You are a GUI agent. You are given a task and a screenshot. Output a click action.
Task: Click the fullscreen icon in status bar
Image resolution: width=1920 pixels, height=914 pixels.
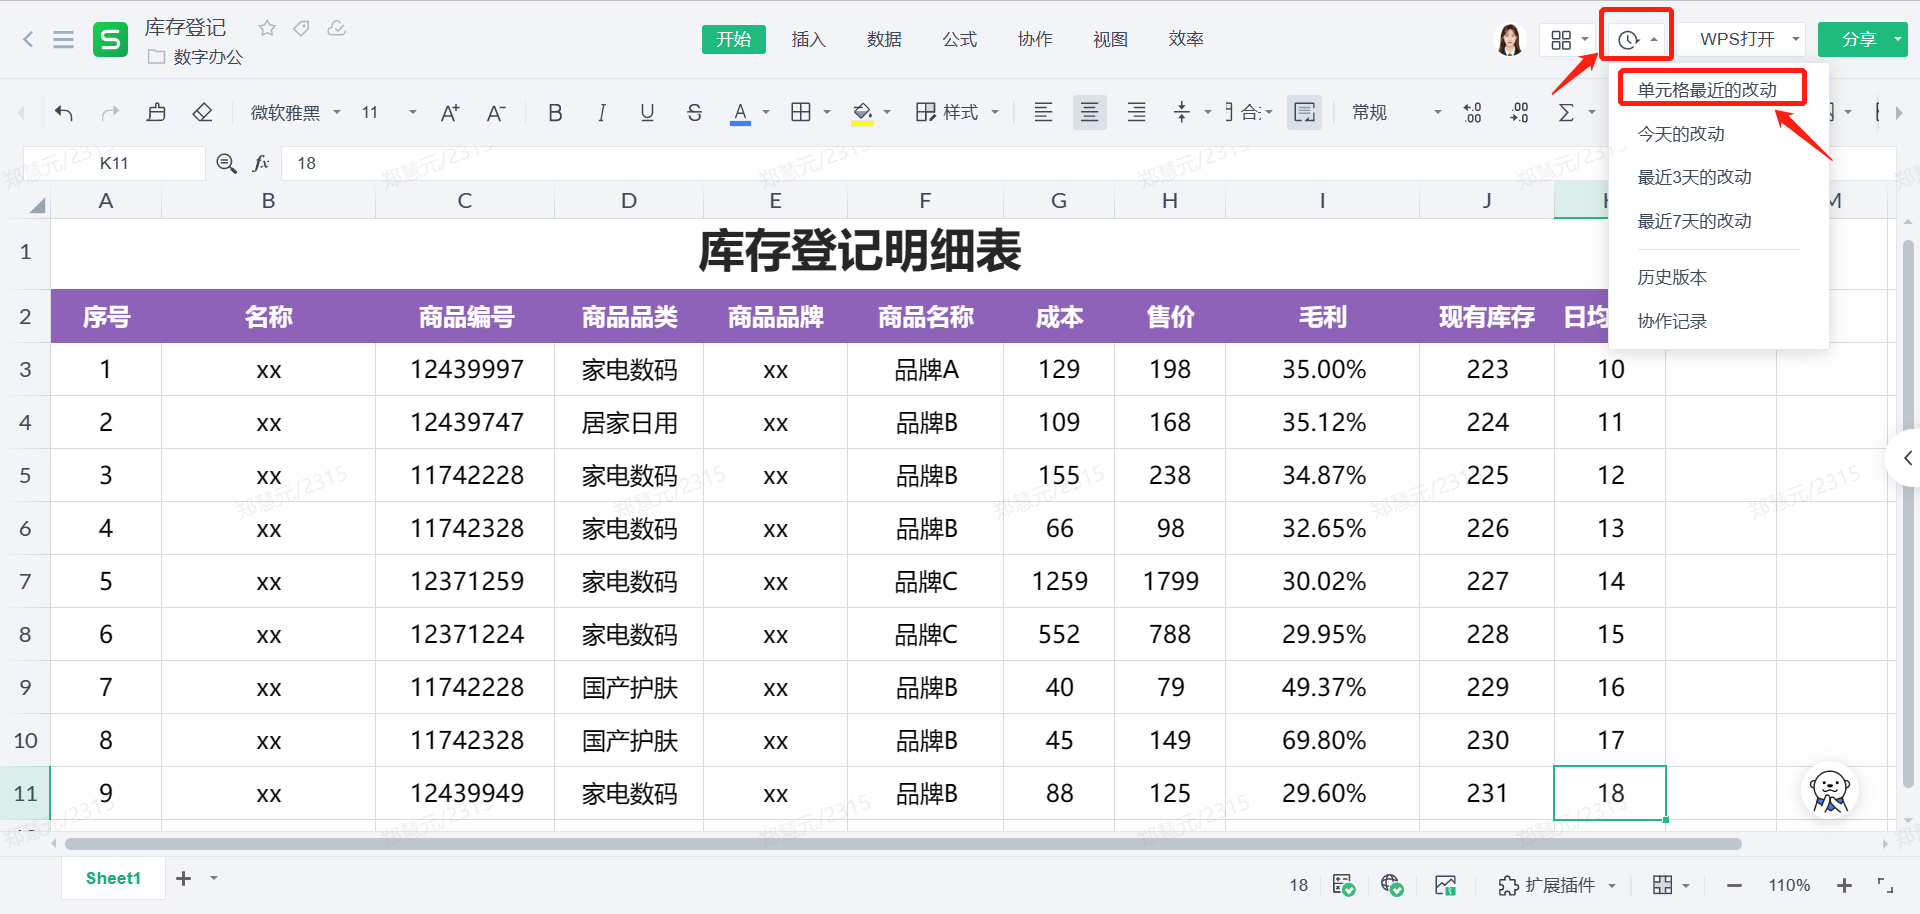coord(1885,885)
